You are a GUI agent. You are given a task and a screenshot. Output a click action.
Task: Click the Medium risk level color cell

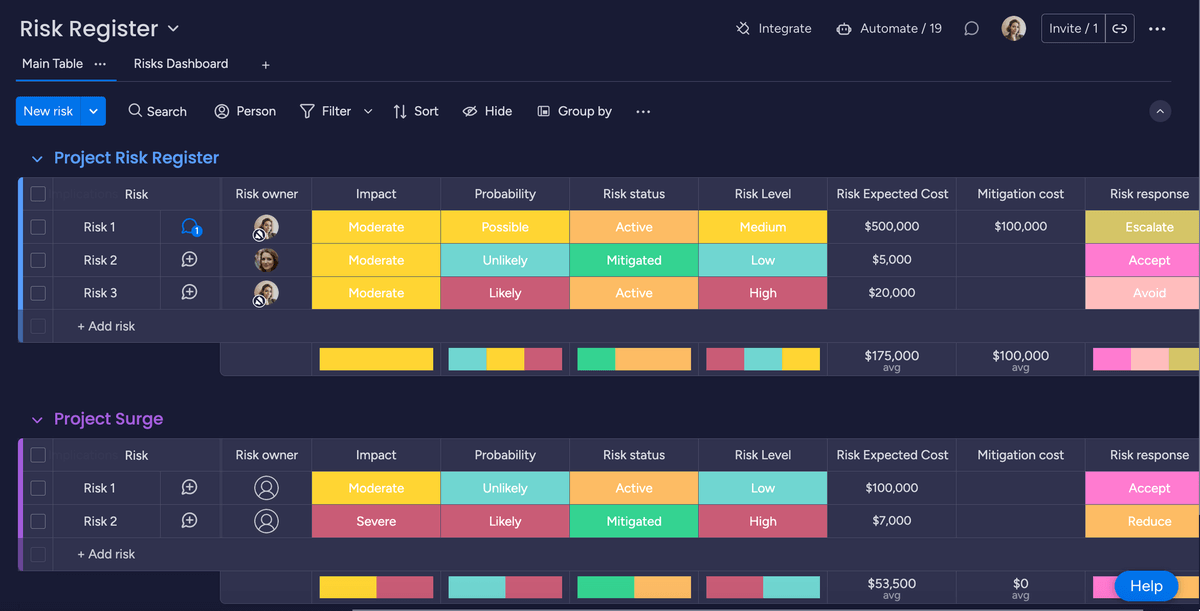[x=762, y=226]
